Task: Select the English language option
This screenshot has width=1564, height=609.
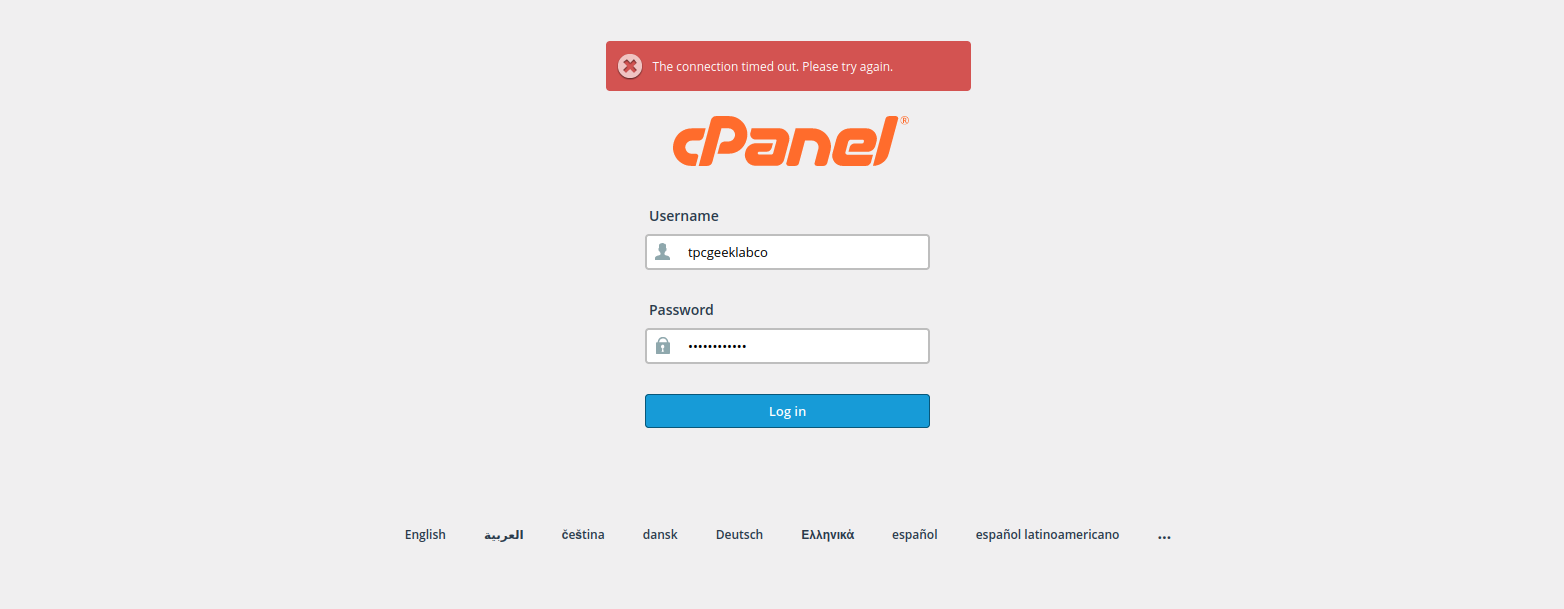Action: [425, 535]
